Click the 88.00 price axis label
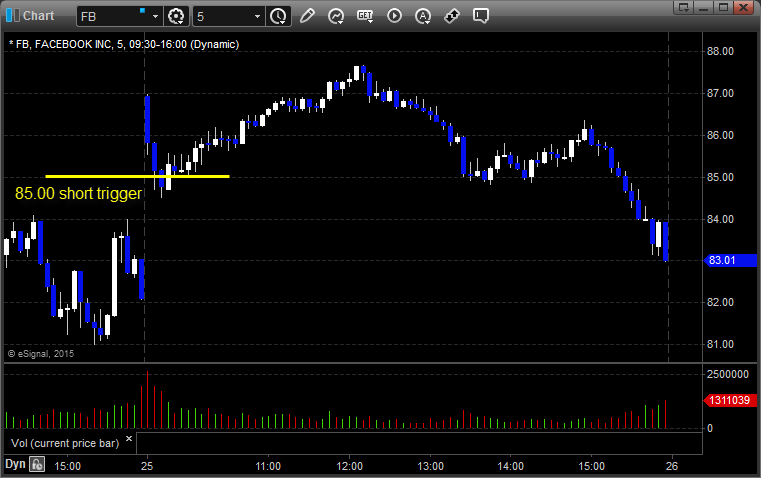761x478 pixels. [720, 51]
